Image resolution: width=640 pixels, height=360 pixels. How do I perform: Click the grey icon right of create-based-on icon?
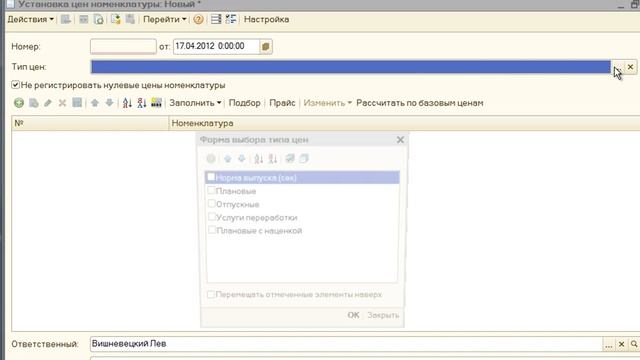(x=130, y=19)
